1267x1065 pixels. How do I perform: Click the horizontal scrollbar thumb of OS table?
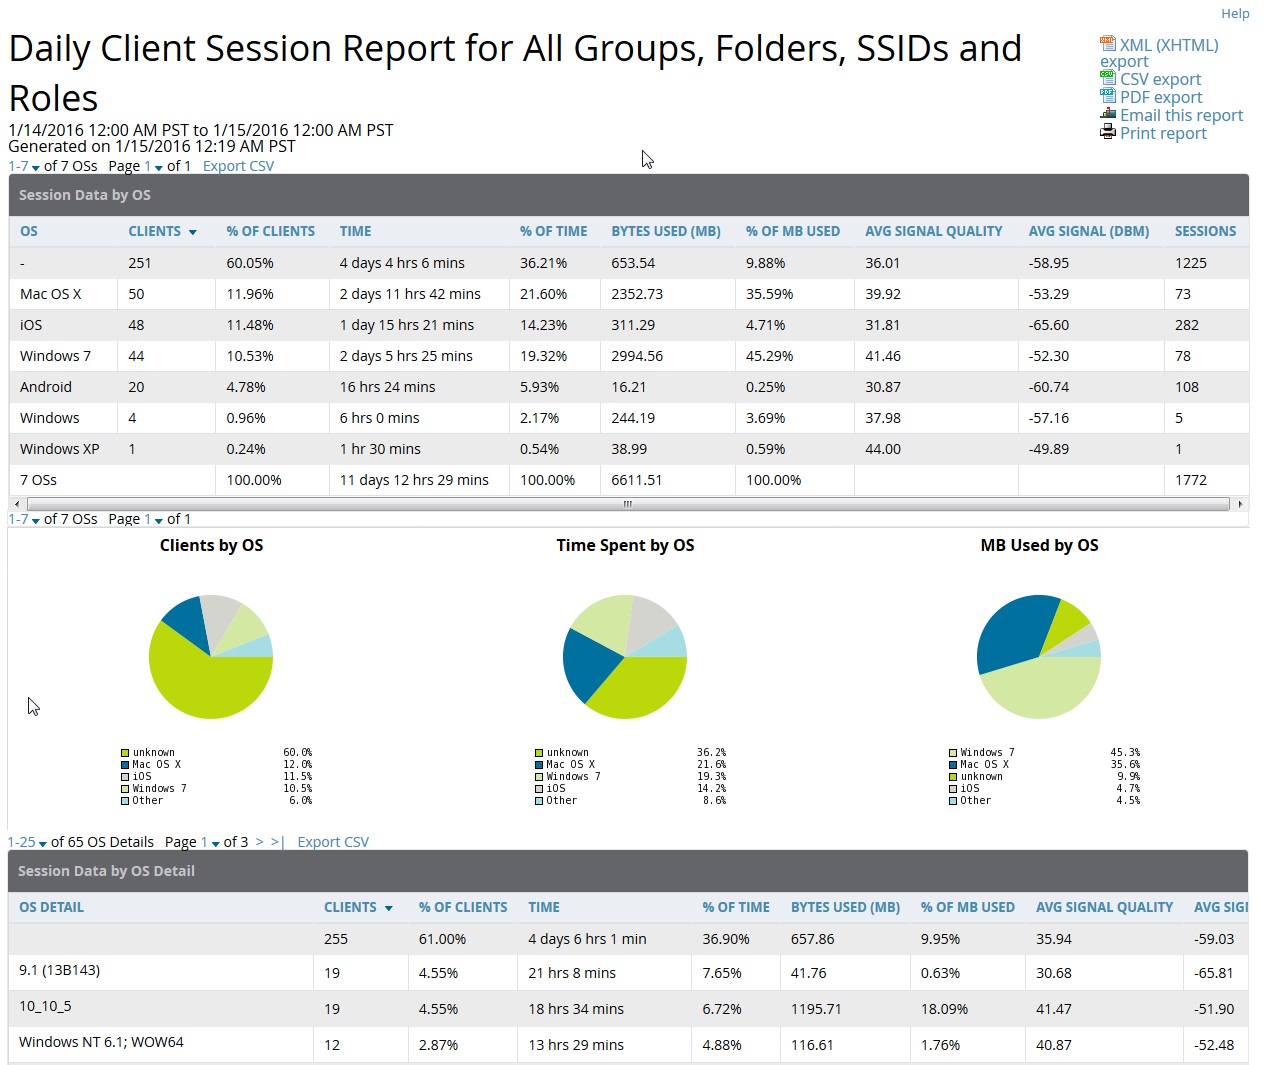[628, 504]
